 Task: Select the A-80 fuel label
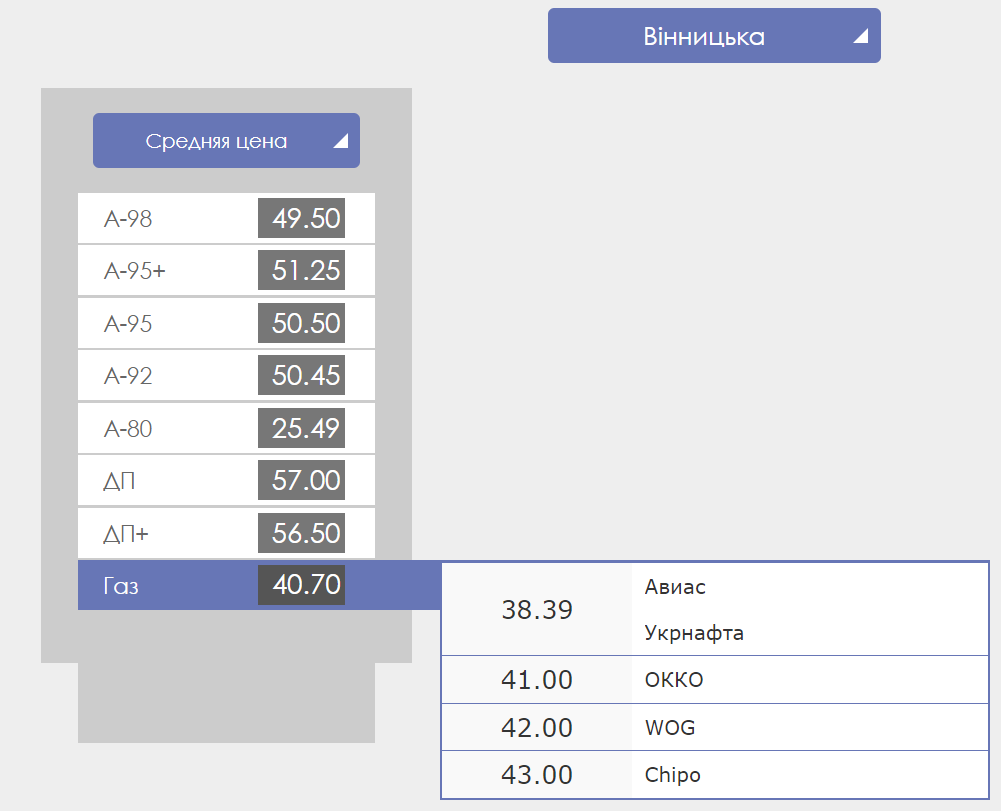(x=128, y=429)
